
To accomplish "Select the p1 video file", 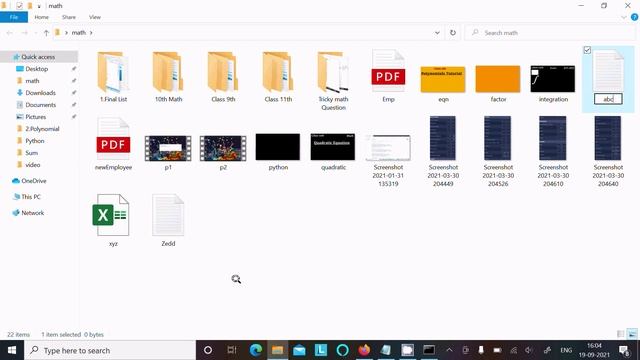I will pos(168,152).
